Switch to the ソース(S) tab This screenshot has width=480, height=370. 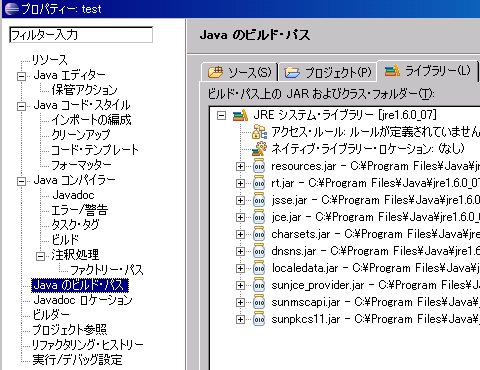click(x=239, y=72)
